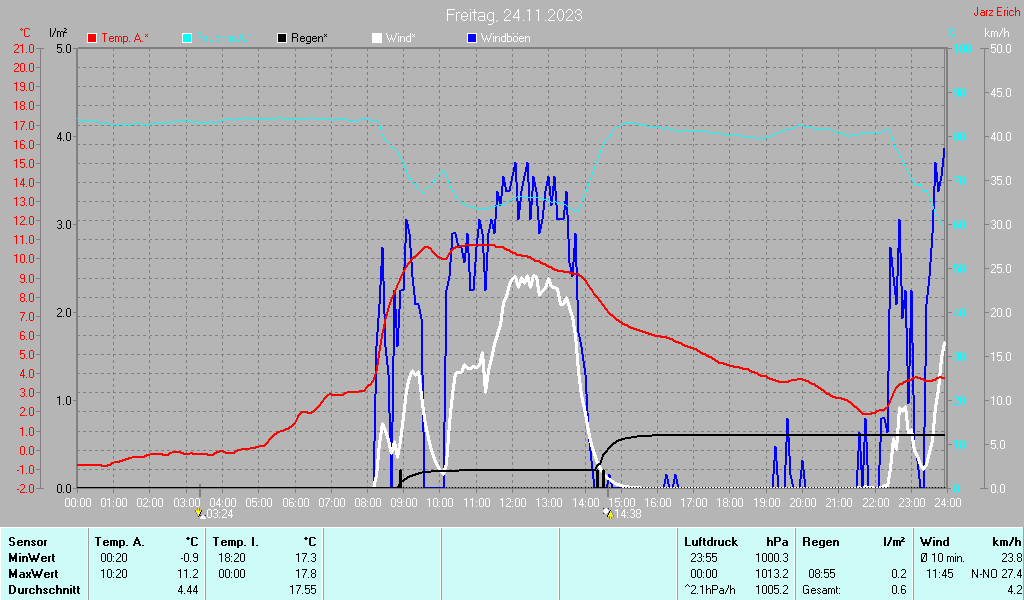Select the Temp. A. legend label
Viewport: 1024px width, 600px height.
point(125,38)
